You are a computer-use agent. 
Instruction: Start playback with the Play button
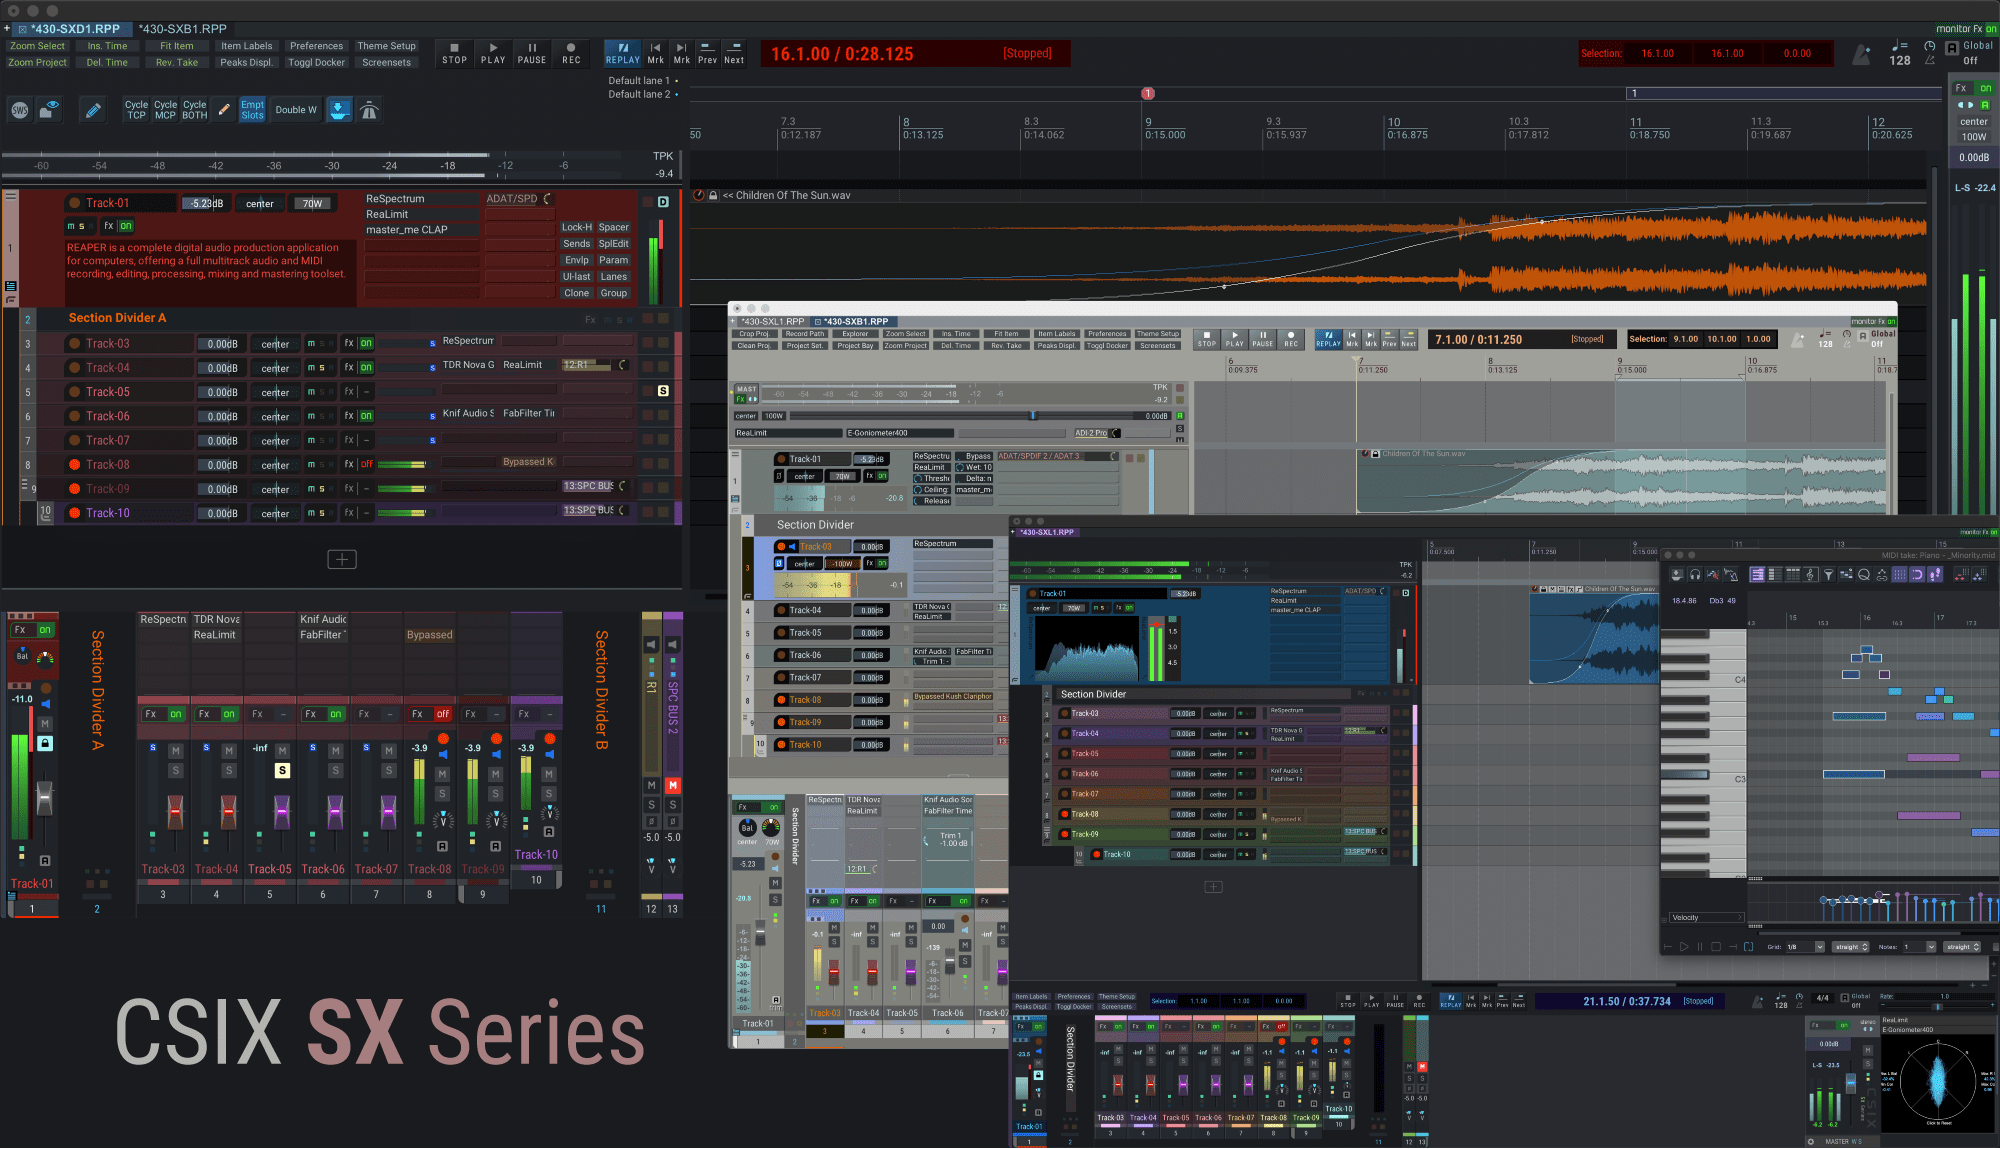pos(493,53)
